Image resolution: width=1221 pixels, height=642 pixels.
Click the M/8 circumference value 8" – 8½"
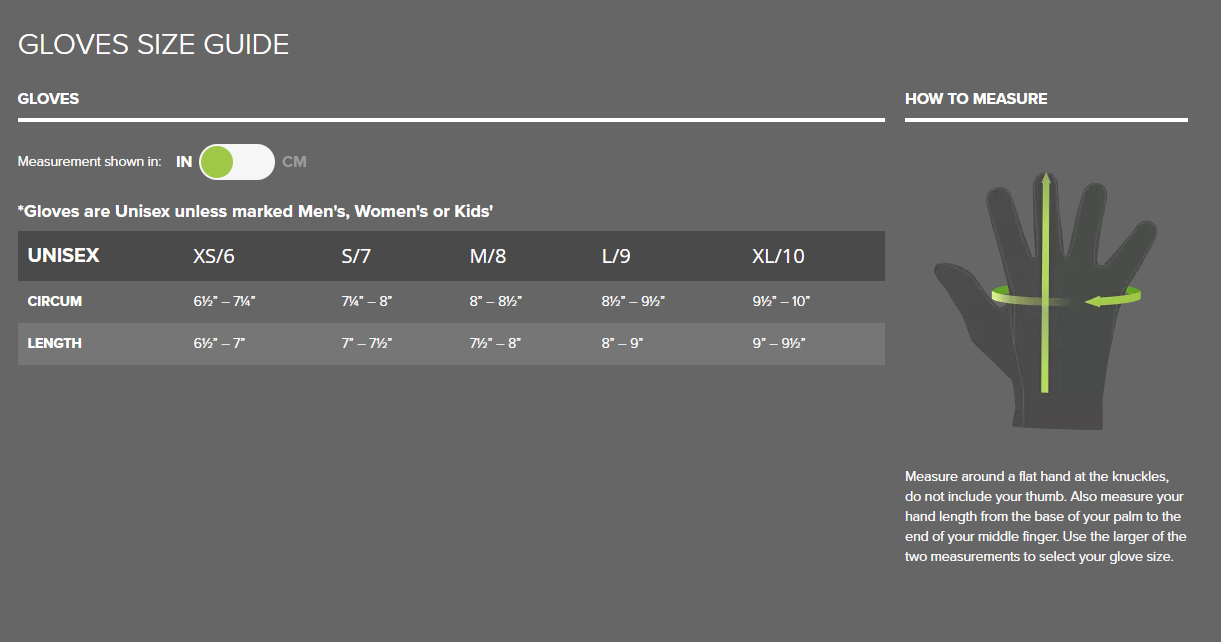click(496, 302)
